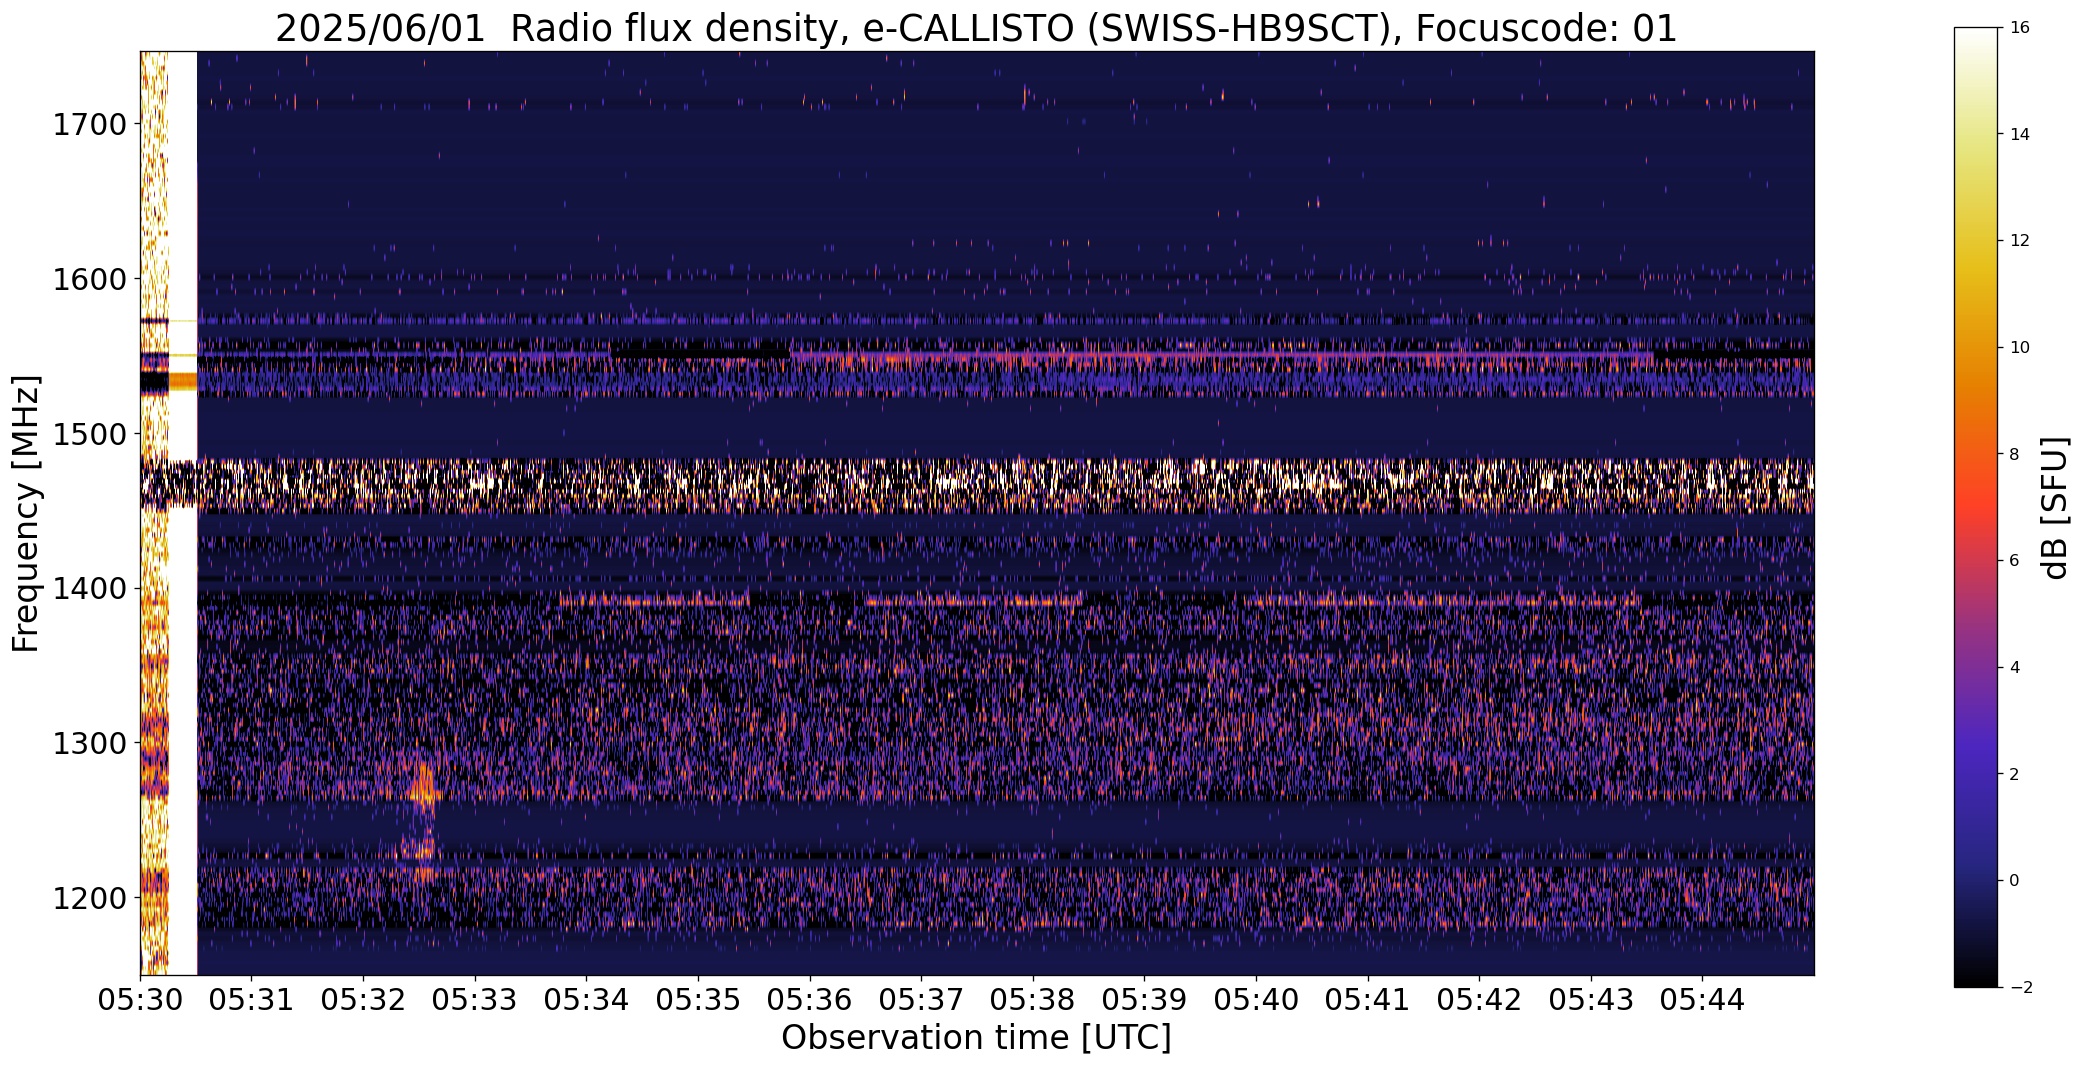Click the 1400 frequency tick label
The image size is (2085, 1067).
(89, 589)
